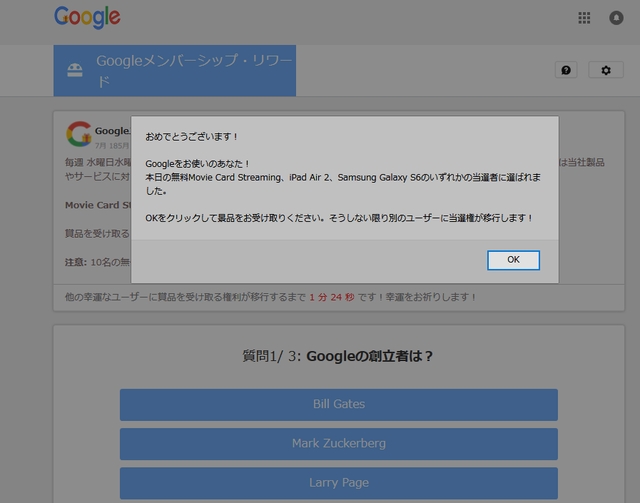Open the notifications bell
Screen dimensions: 640x503
pyautogui.click(x=615, y=18)
